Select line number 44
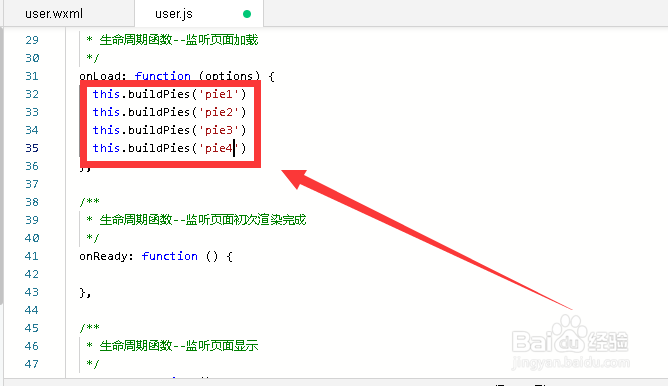This screenshot has width=668, height=386. (x=32, y=310)
